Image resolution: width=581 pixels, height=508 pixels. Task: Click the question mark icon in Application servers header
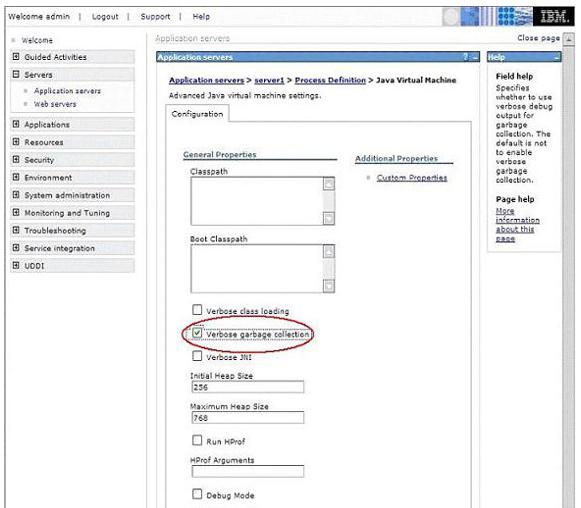pos(465,57)
